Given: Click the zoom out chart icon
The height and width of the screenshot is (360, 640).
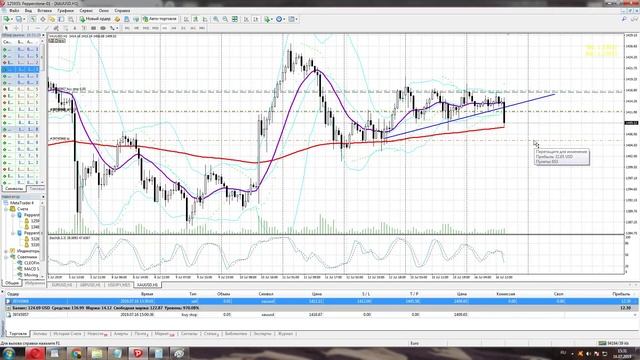Looking at the screenshot, I should 225,19.
